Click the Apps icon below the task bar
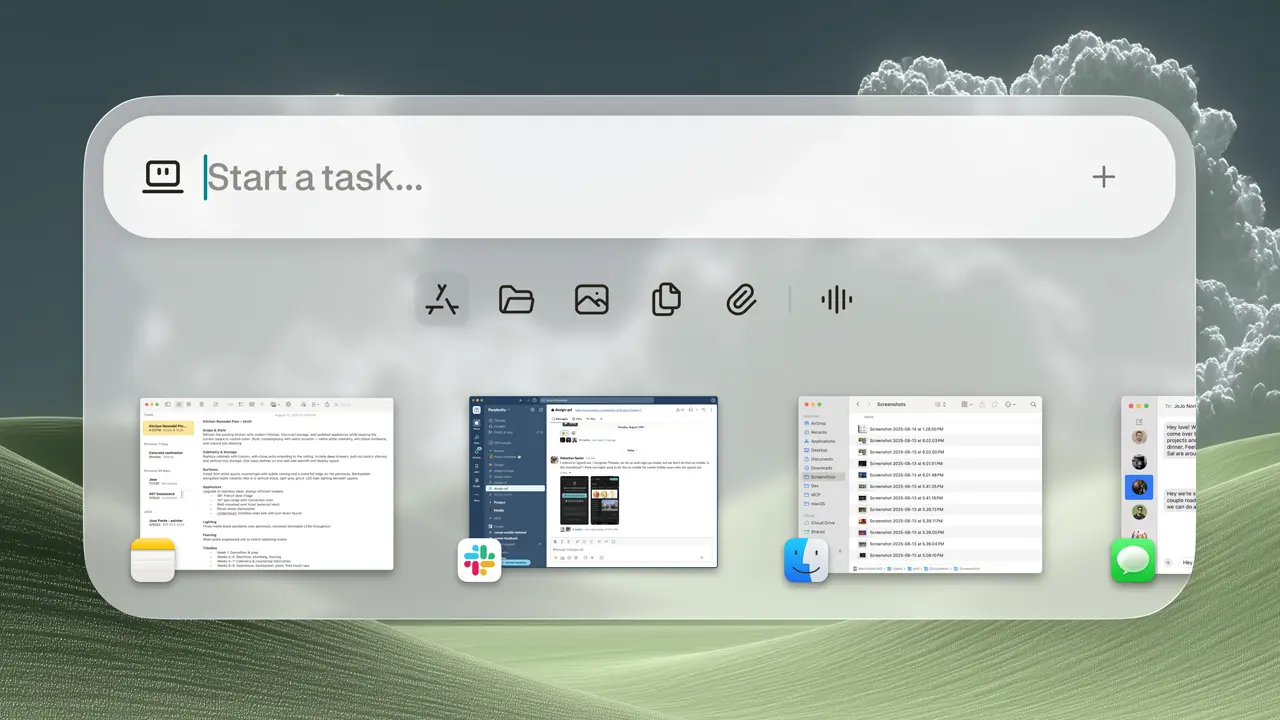This screenshot has width=1280, height=720. click(441, 299)
